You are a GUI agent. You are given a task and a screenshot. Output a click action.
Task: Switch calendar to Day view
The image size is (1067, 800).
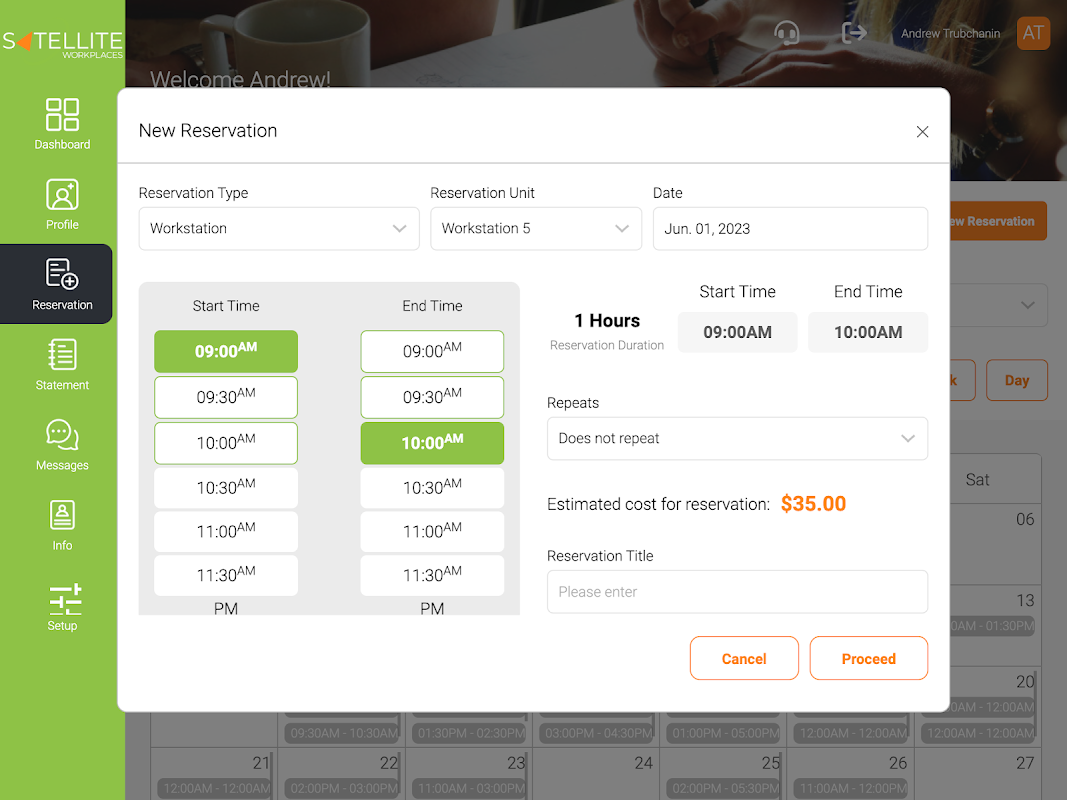coord(1016,380)
